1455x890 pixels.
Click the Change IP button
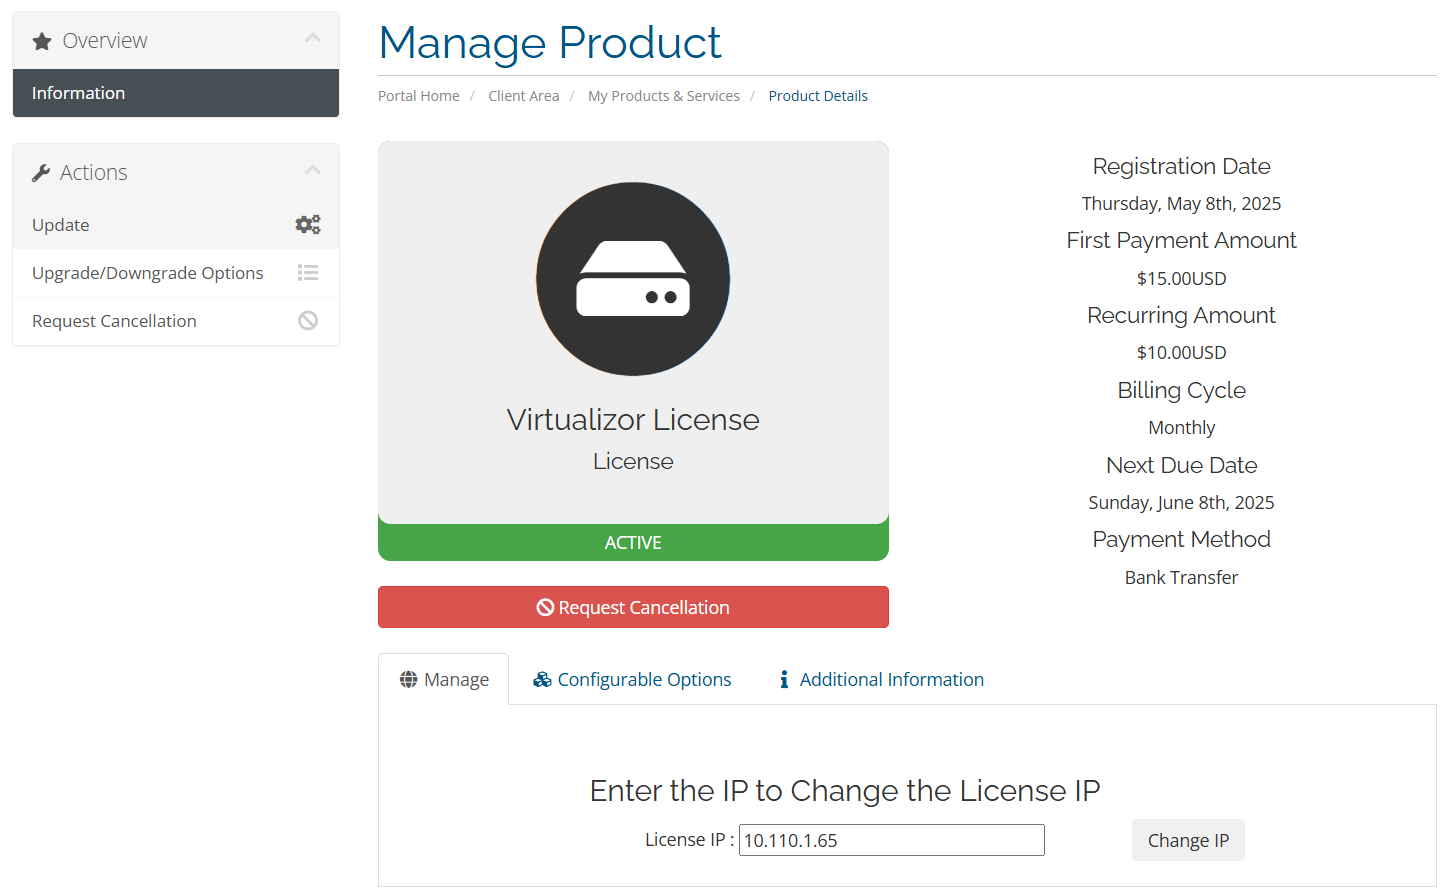[1188, 840]
